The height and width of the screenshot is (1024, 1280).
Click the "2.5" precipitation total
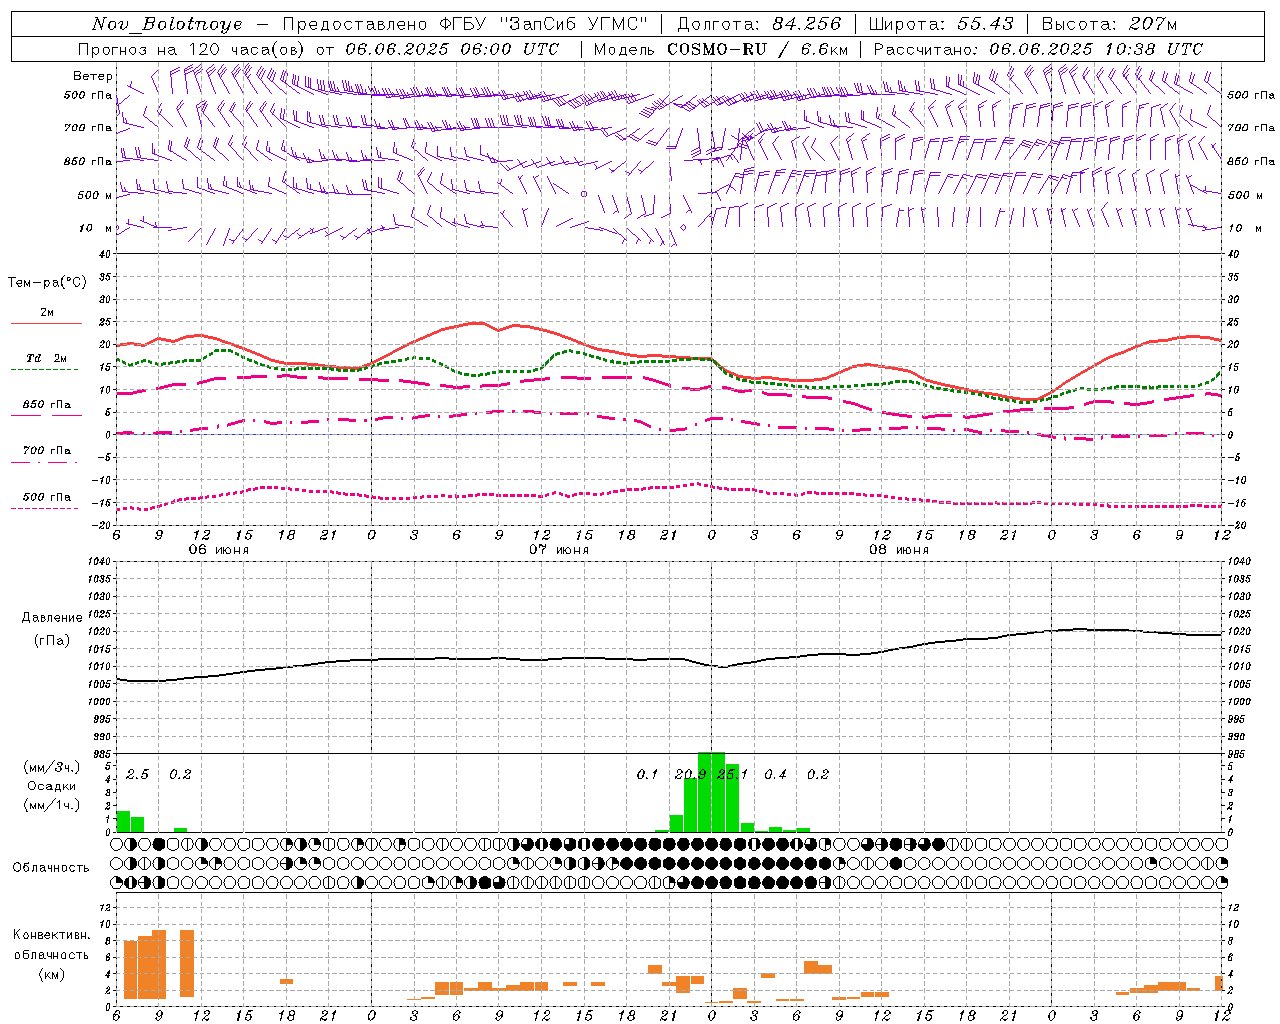tap(137, 775)
